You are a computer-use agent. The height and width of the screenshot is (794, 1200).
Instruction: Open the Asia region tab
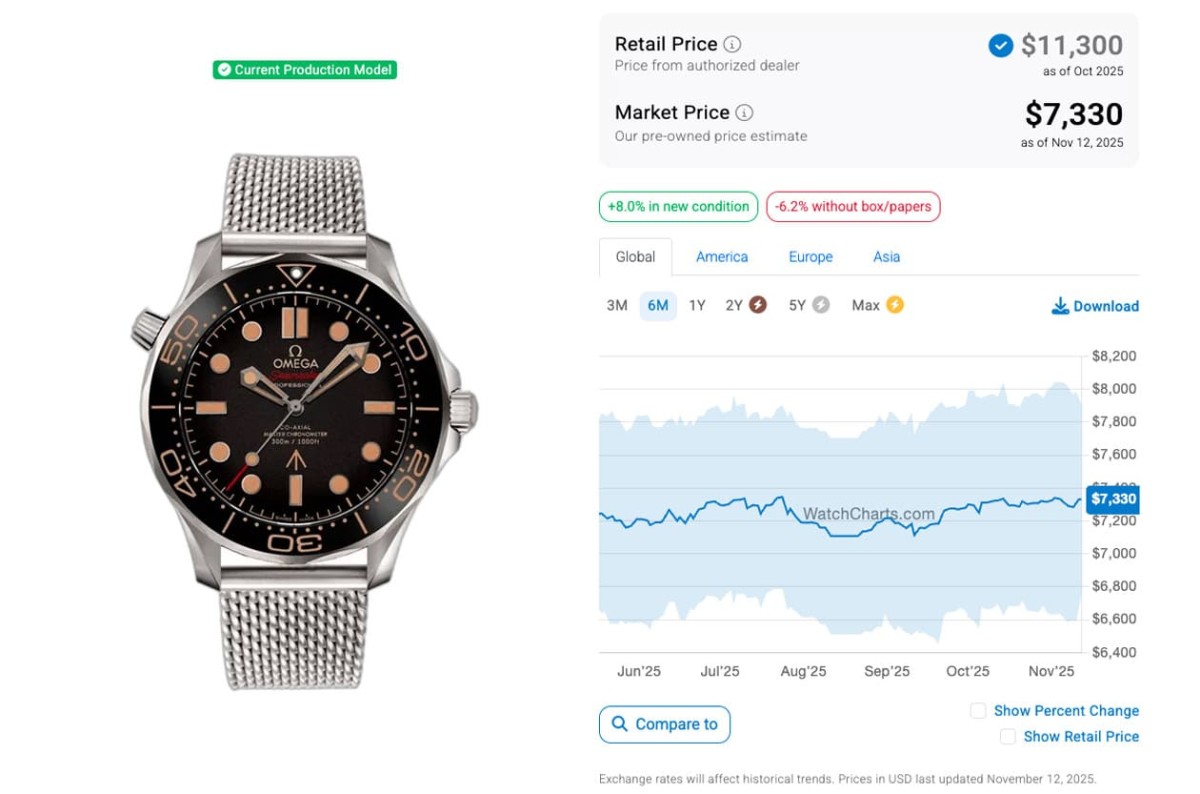tap(886, 257)
